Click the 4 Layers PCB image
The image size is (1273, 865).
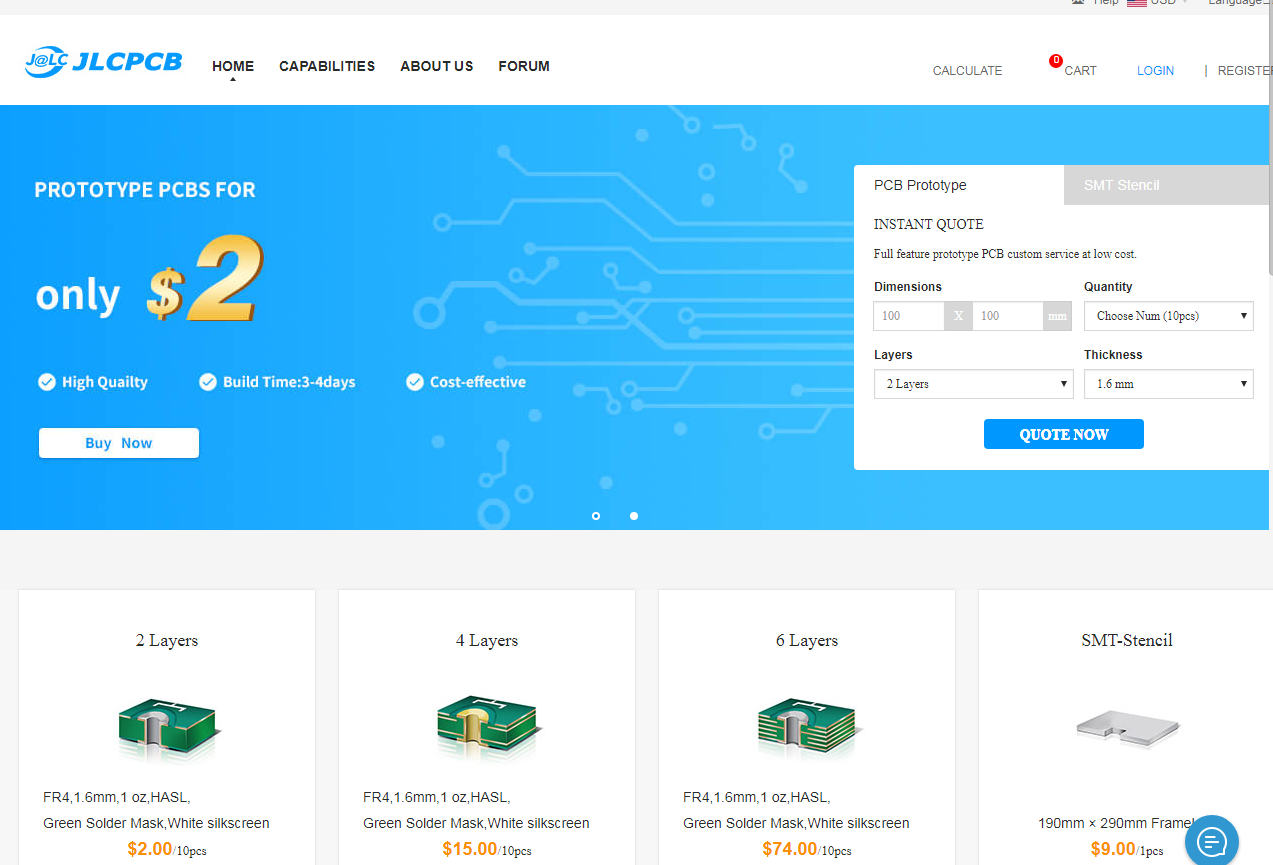488,731
